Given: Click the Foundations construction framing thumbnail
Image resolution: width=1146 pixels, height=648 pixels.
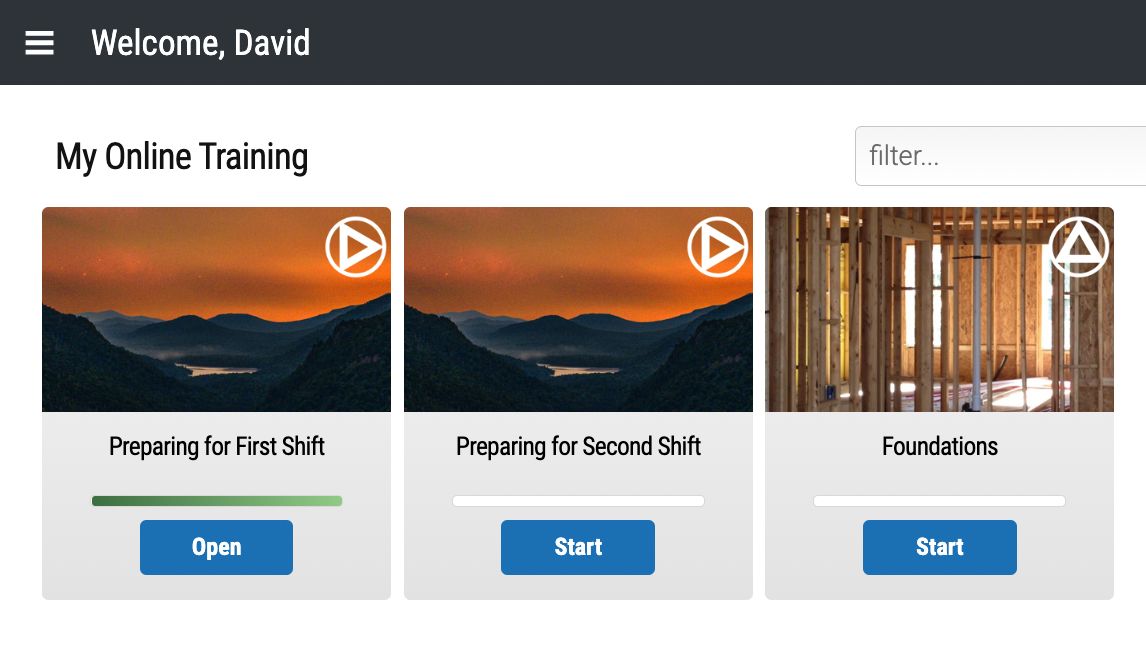Looking at the screenshot, I should click(x=939, y=310).
